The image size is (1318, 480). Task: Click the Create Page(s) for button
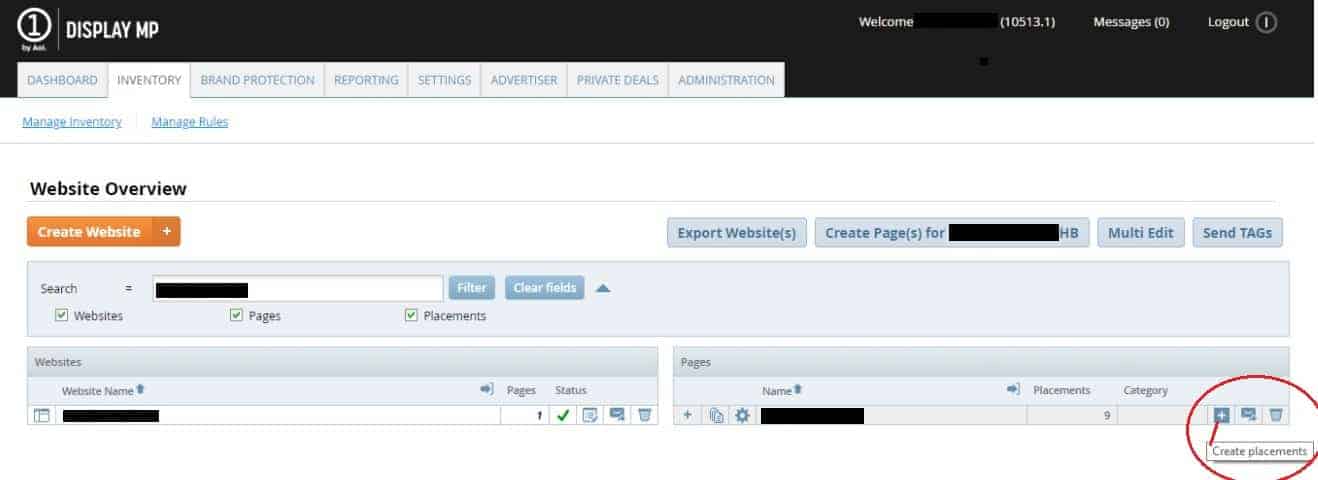point(952,232)
